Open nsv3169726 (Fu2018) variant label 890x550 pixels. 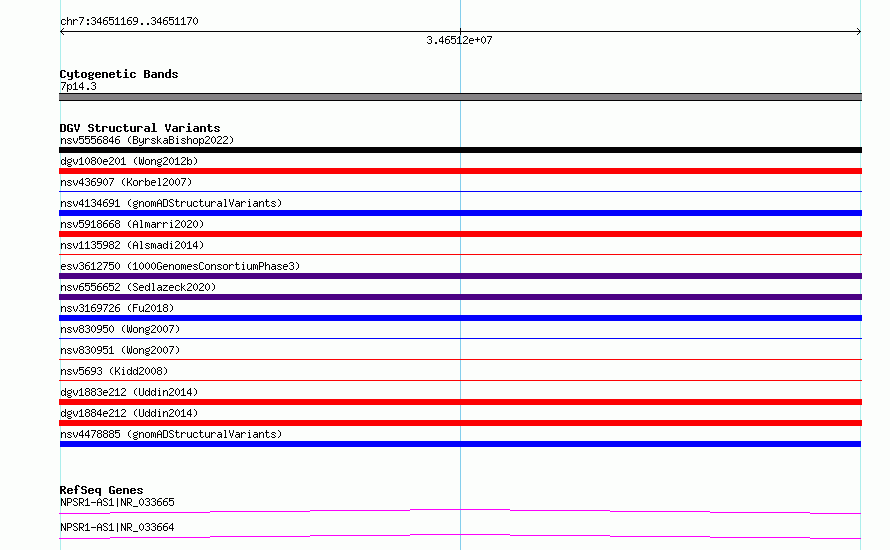point(117,308)
